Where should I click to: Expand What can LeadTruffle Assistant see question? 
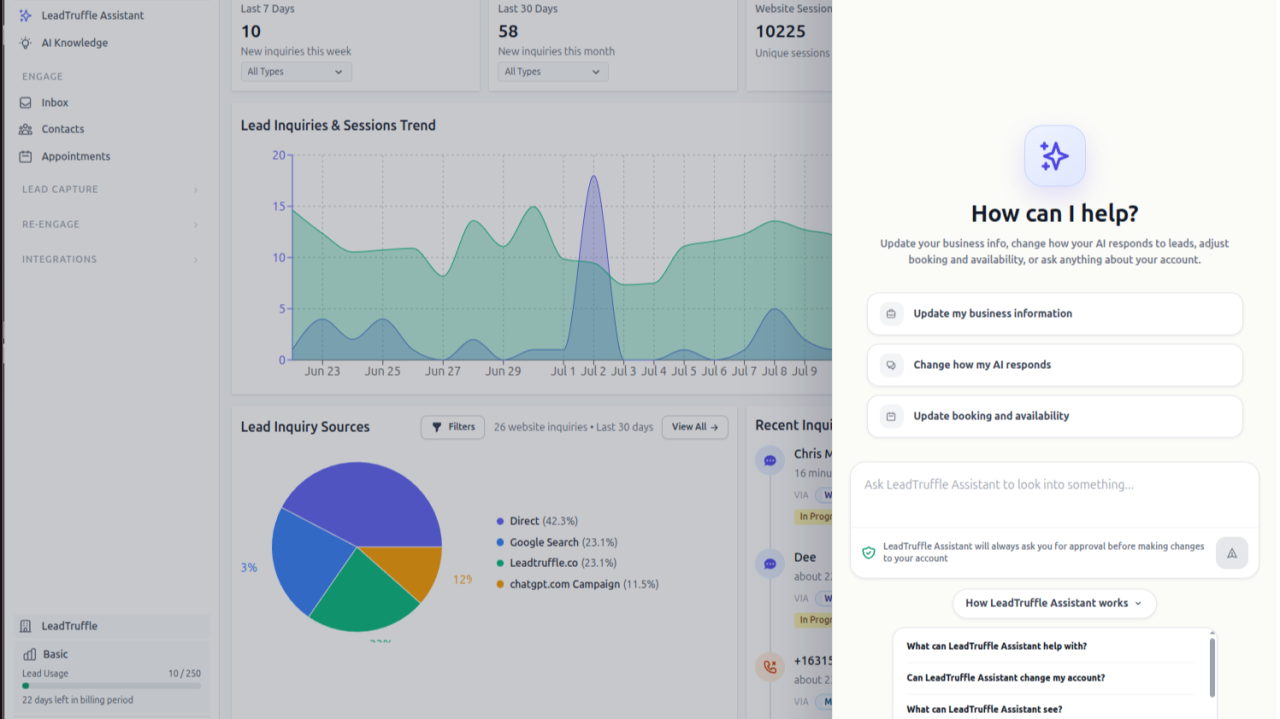[x=1050, y=709]
